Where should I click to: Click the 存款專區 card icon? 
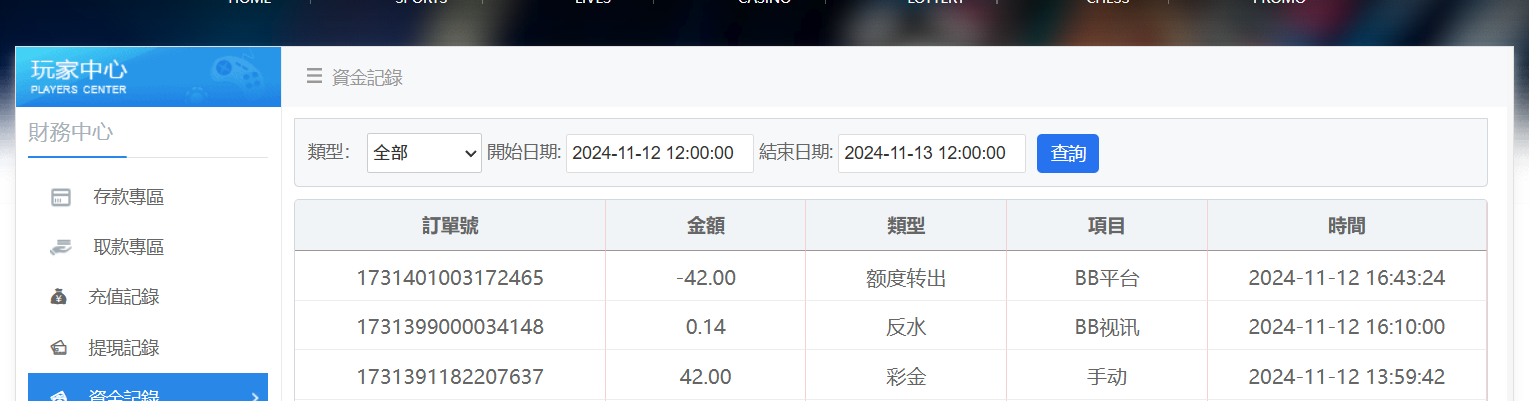(61, 197)
